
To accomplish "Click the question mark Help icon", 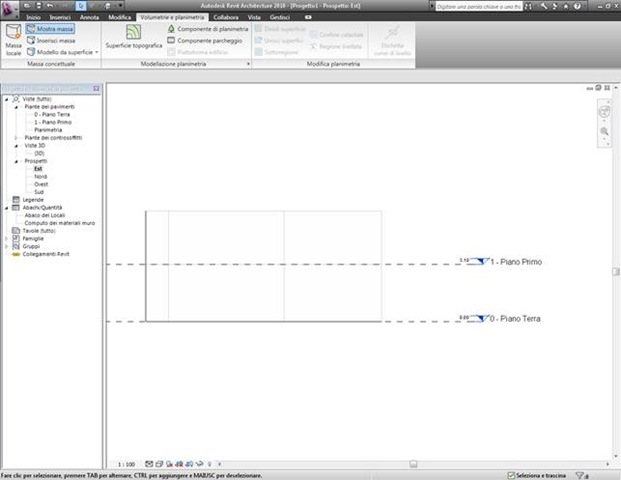I will [577, 6].
